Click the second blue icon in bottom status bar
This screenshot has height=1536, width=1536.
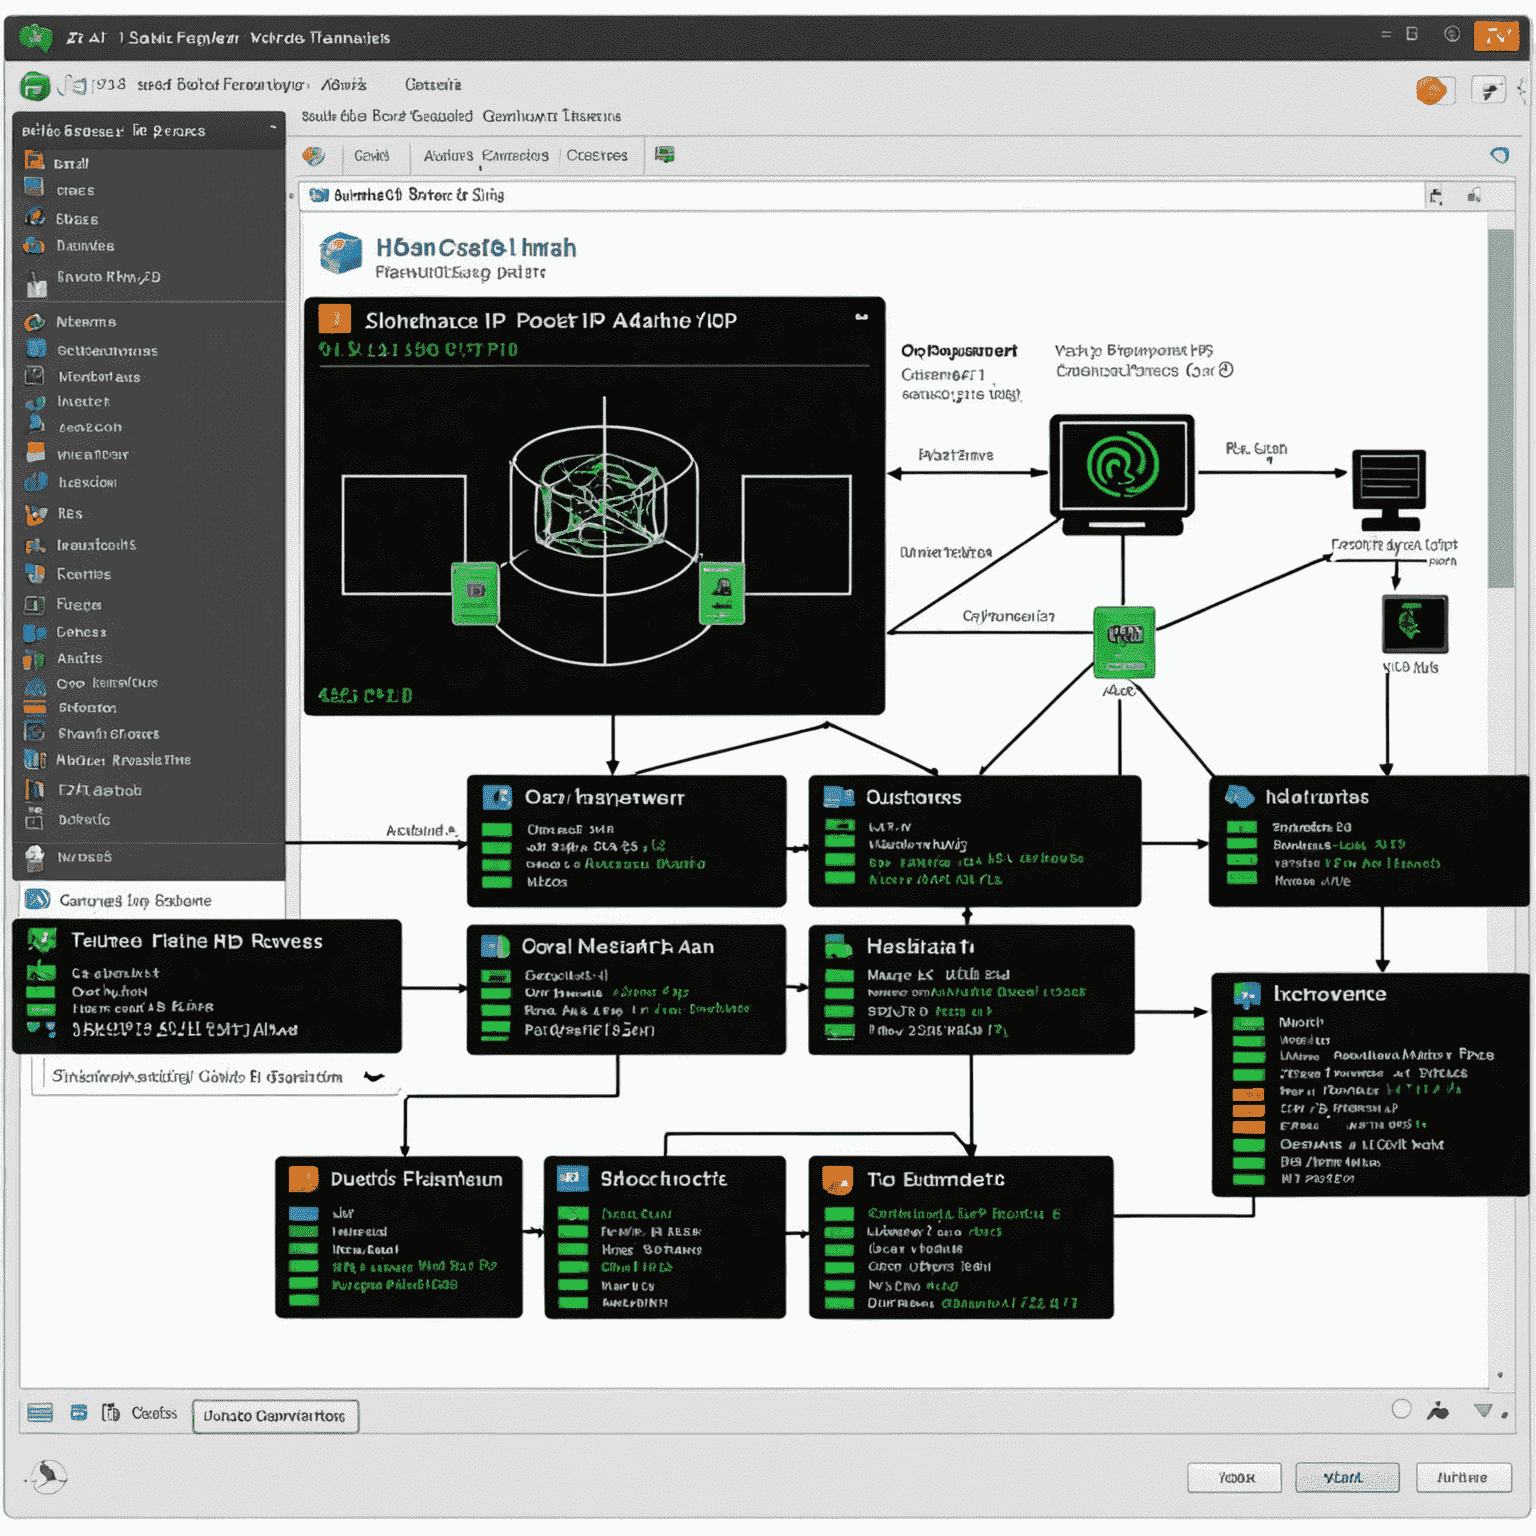[x=79, y=1413]
